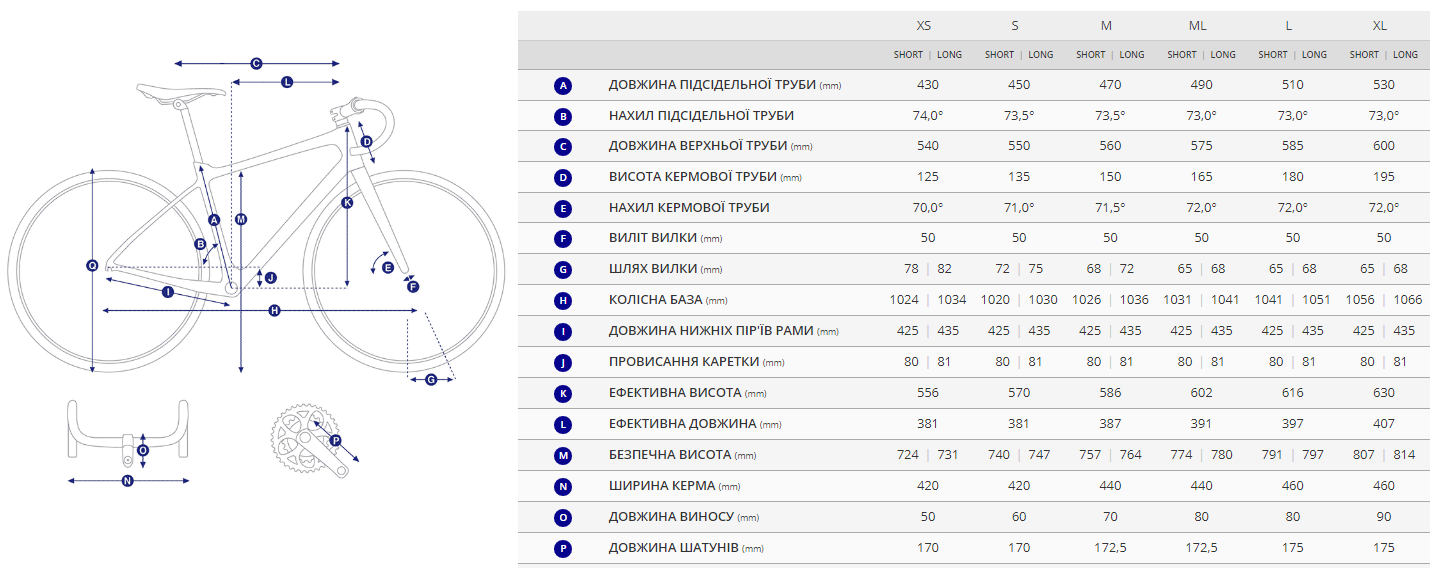This screenshot has width=1438, height=568.
Task: Click the M badge beside БЕЗПЕЧНА ВИСОТА
Action: pyautogui.click(x=563, y=455)
